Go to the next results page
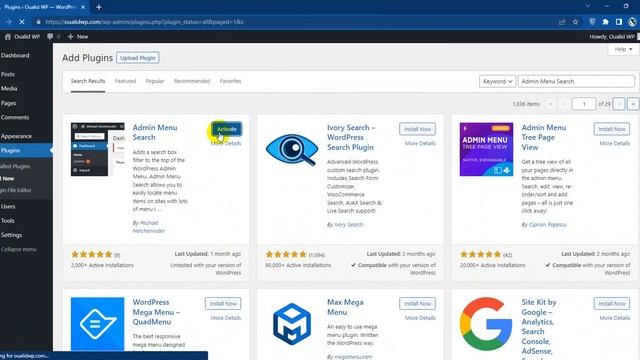640x360 pixels. tap(619, 104)
